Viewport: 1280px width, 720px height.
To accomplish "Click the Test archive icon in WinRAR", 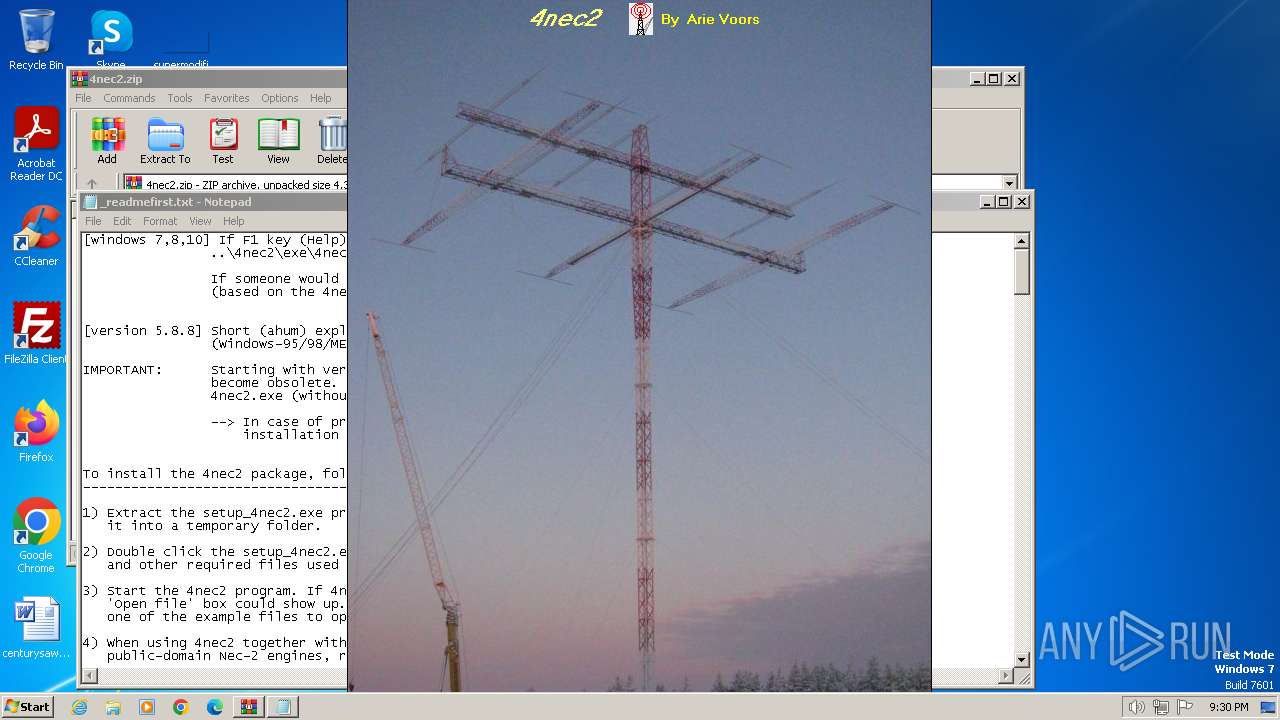I will [x=223, y=141].
